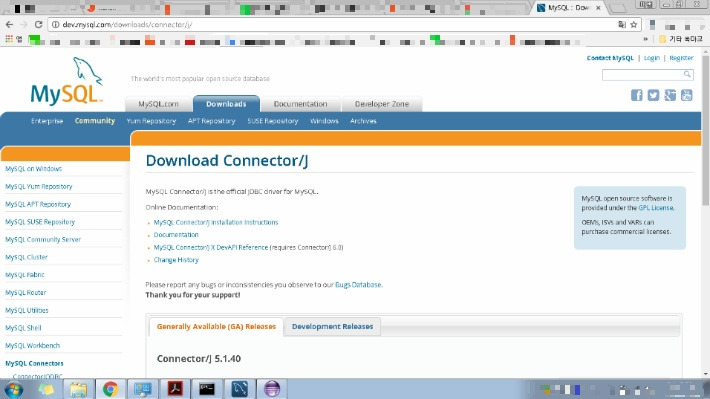This screenshot has height=399, width=710.
Task: Open the command prompt taskbar icon
Action: [207, 389]
